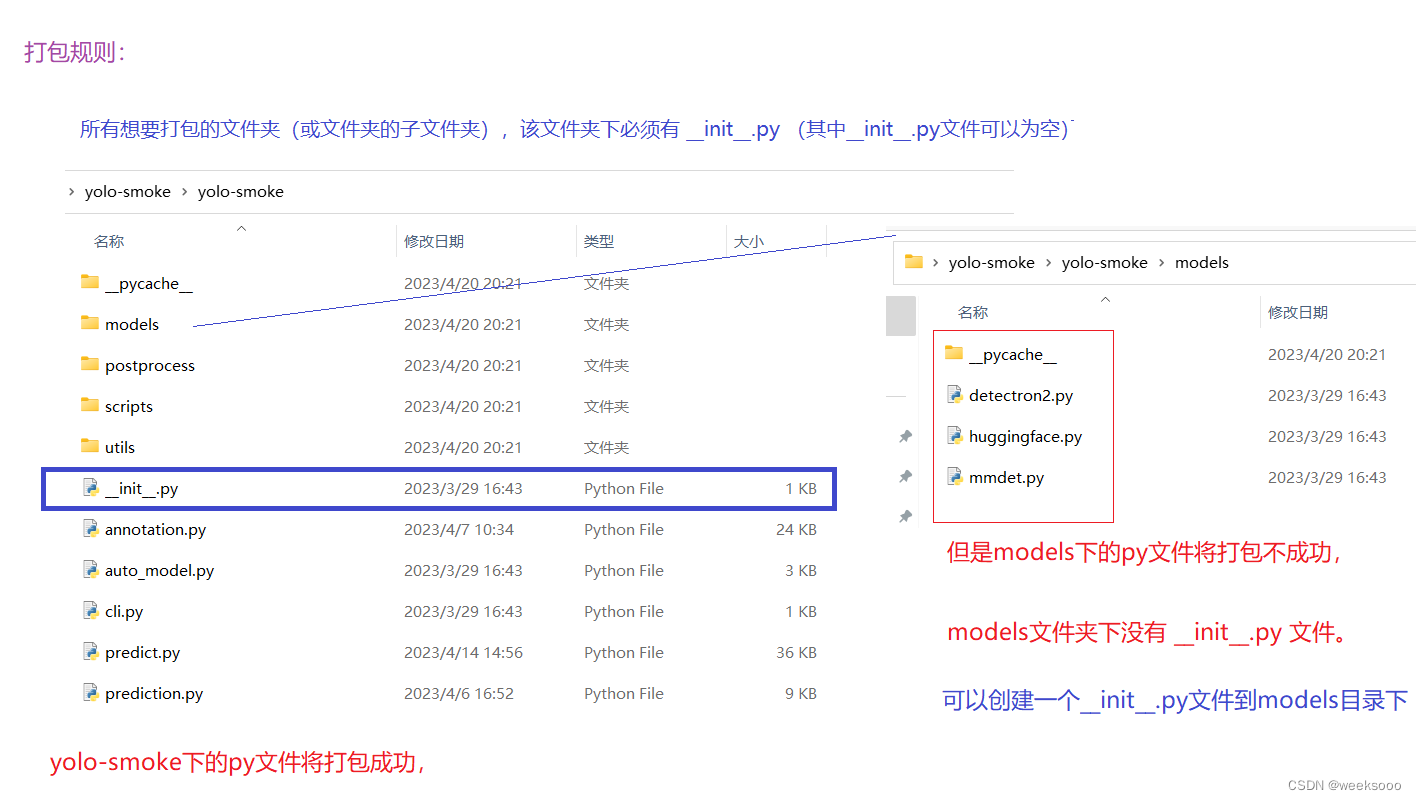Open the postprocess folder icon
The width and height of the screenshot is (1416, 800).
[x=90, y=364]
